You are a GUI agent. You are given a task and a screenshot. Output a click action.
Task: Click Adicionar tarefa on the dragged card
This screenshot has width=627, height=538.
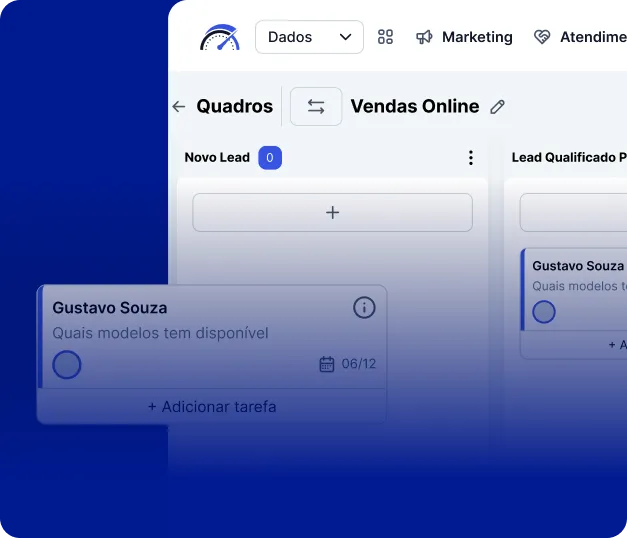pyautogui.click(x=212, y=407)
